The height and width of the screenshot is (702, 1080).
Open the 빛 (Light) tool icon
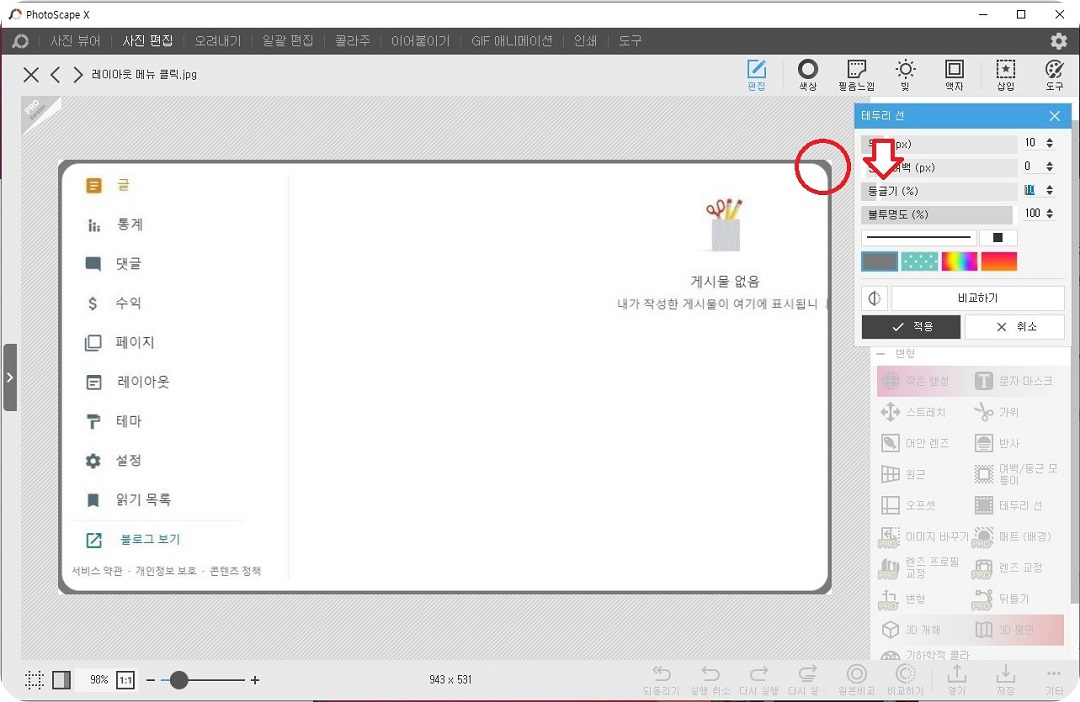tap(905, 74)
